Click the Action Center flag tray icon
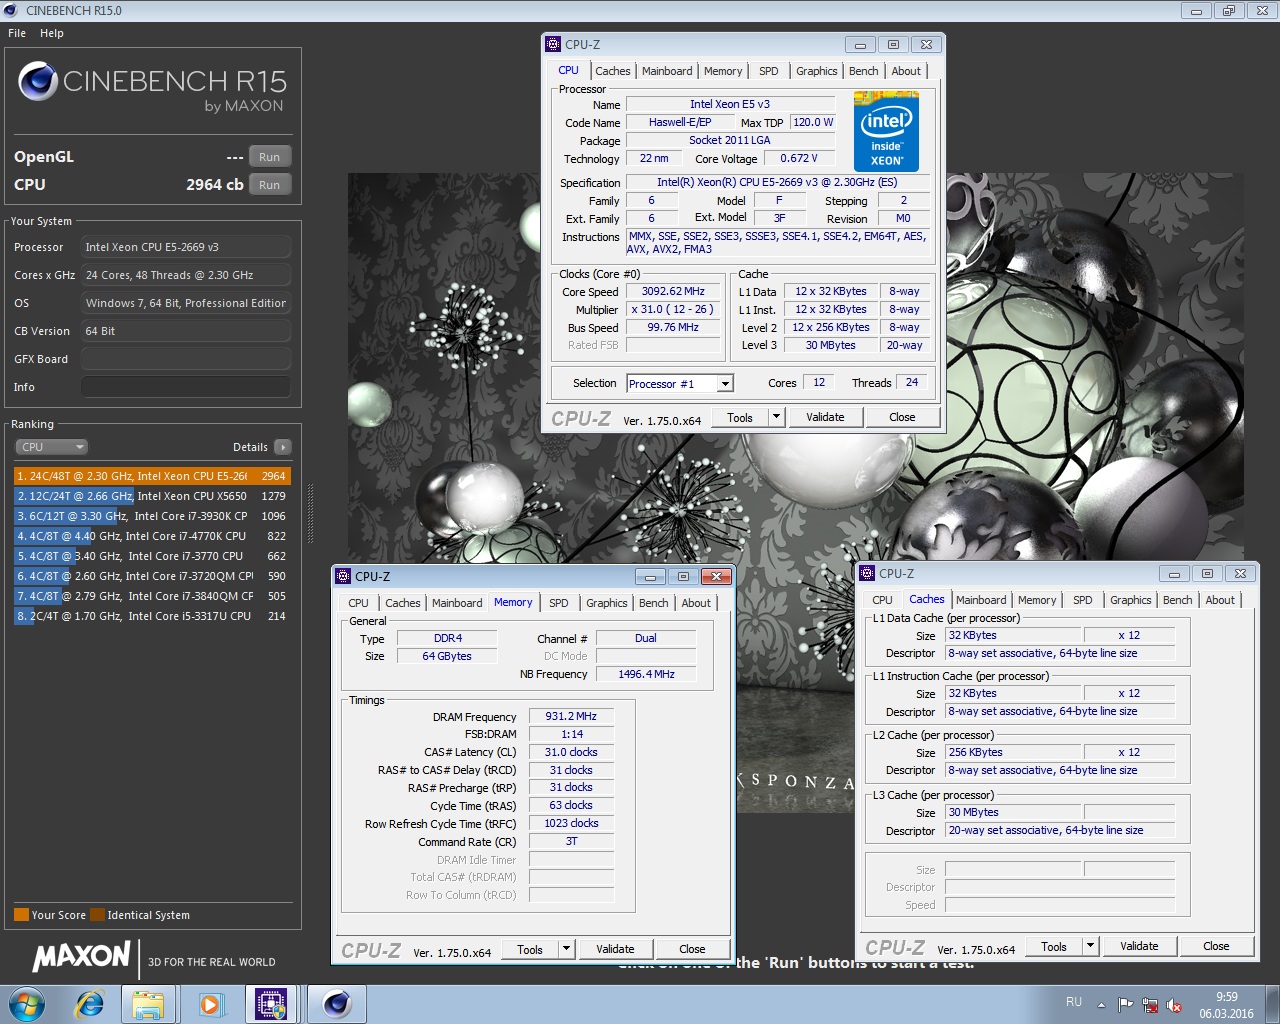 1126,1004
